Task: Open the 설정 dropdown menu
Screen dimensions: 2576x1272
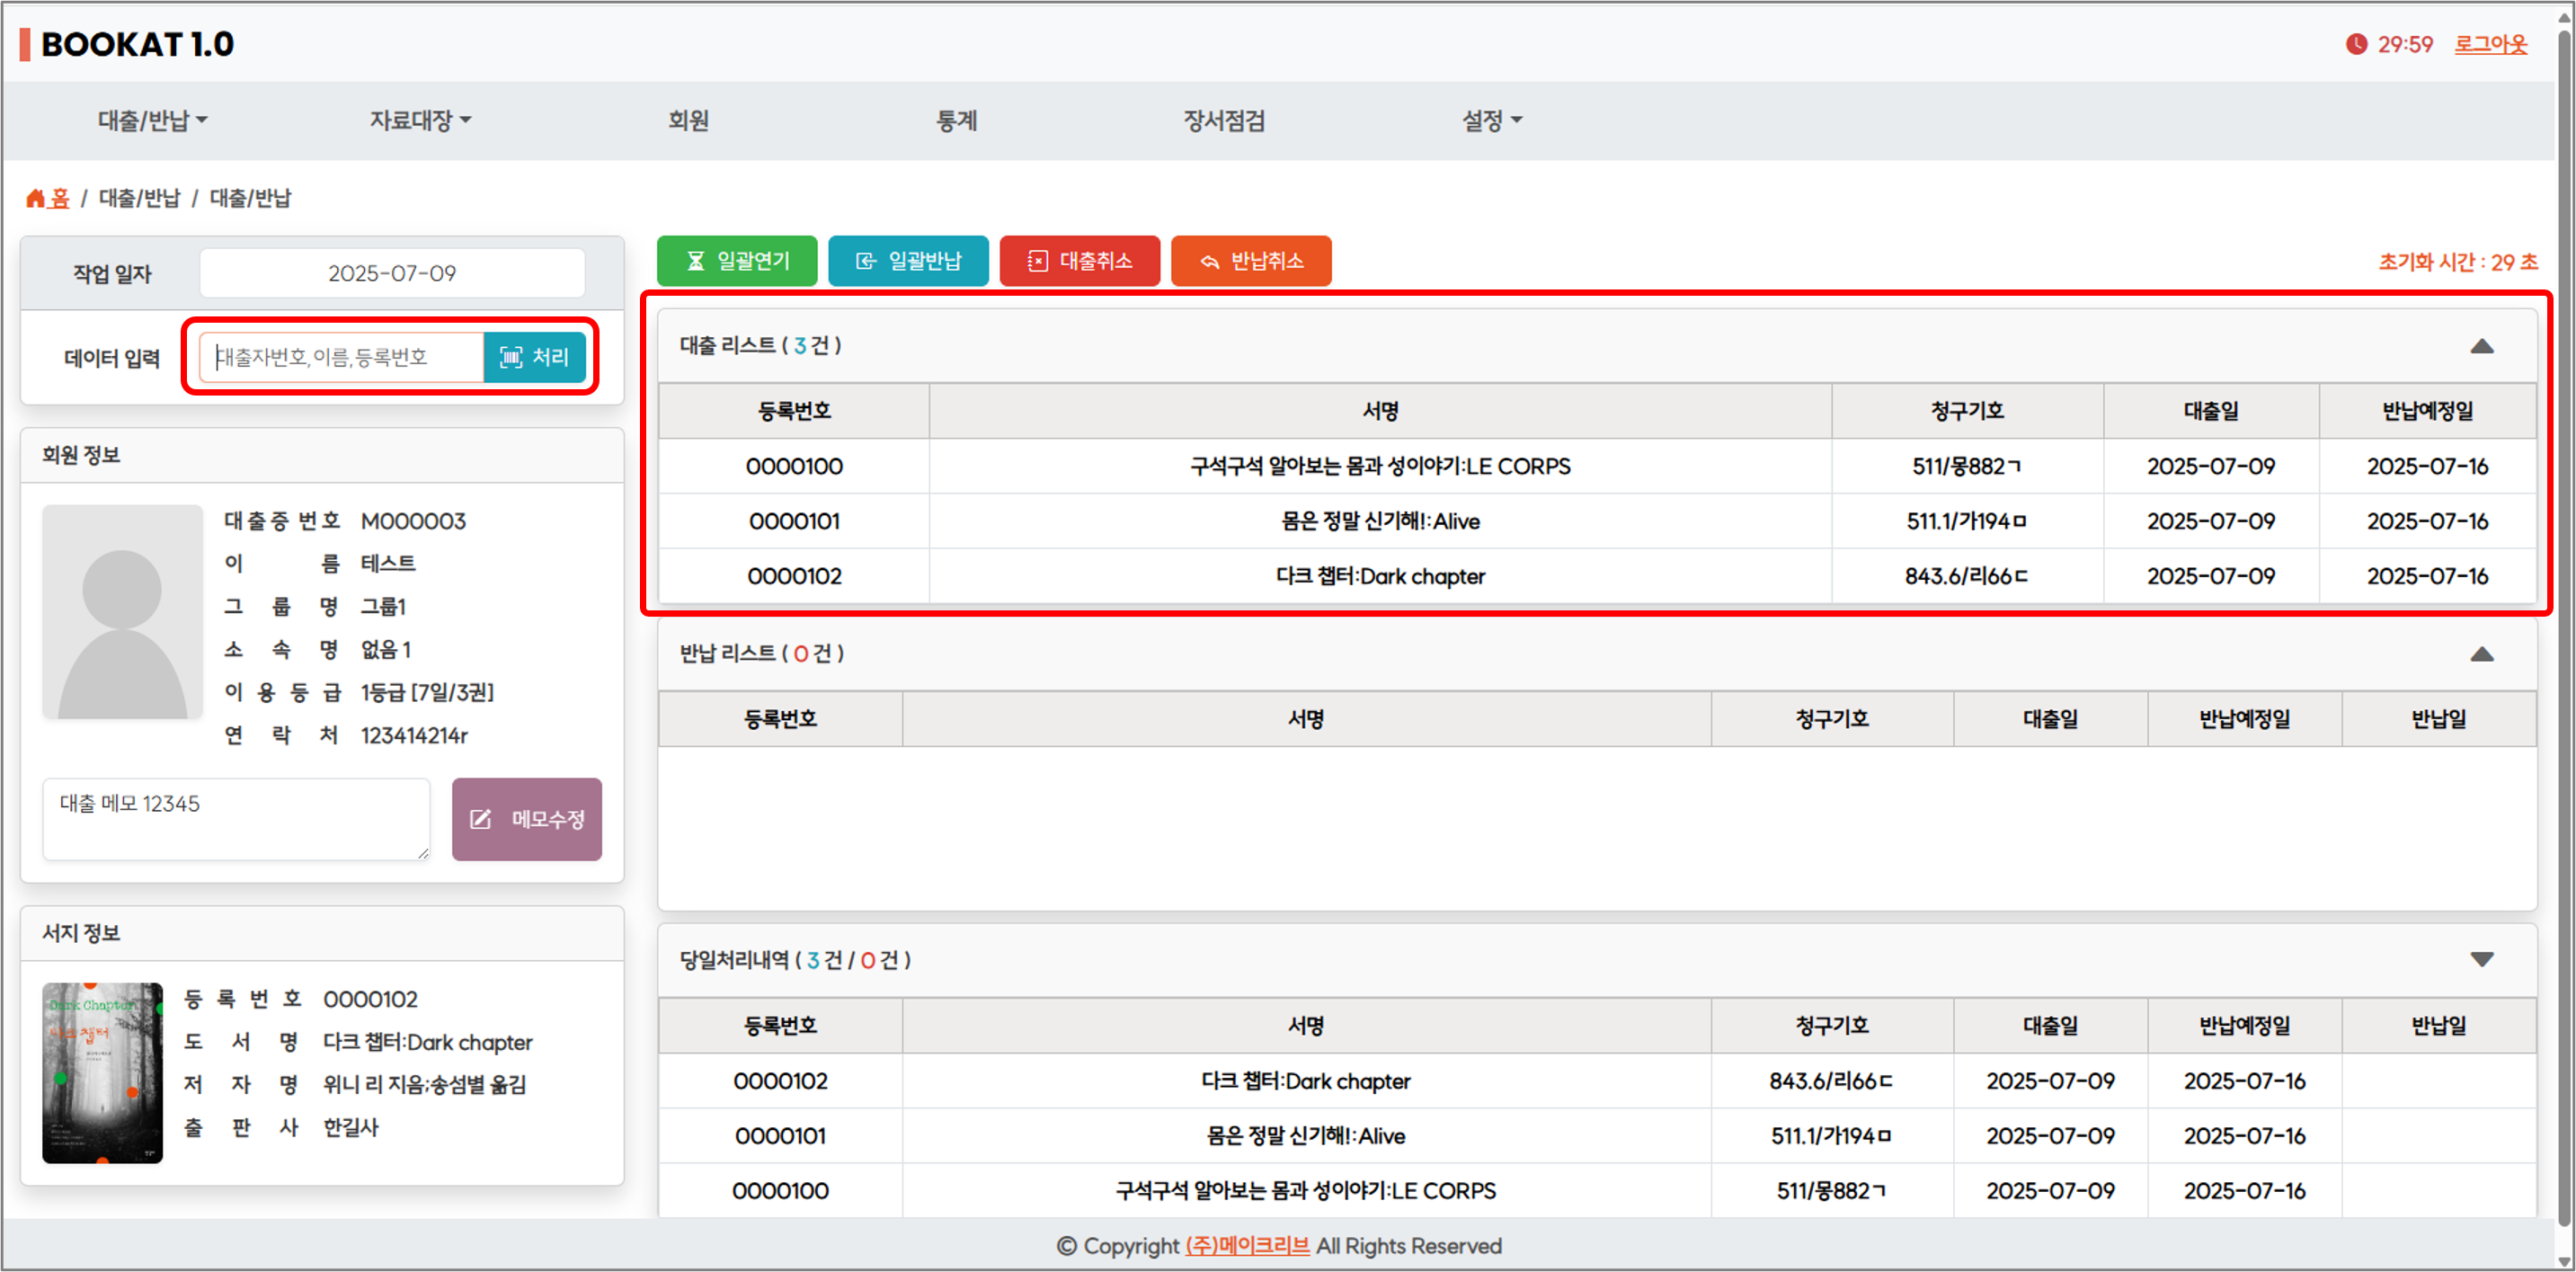Action: pyautogui.click(x=1491, y=120)
